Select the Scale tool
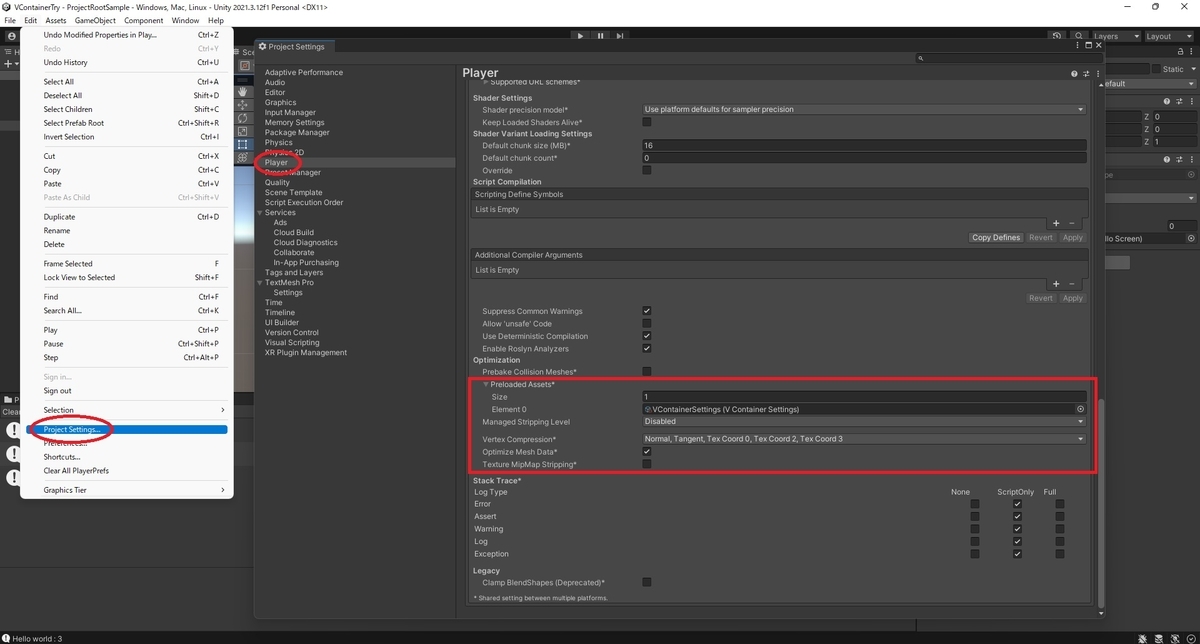Image resolution: width=1200 pixels, height=644 pixels. (x=241, y=128)
